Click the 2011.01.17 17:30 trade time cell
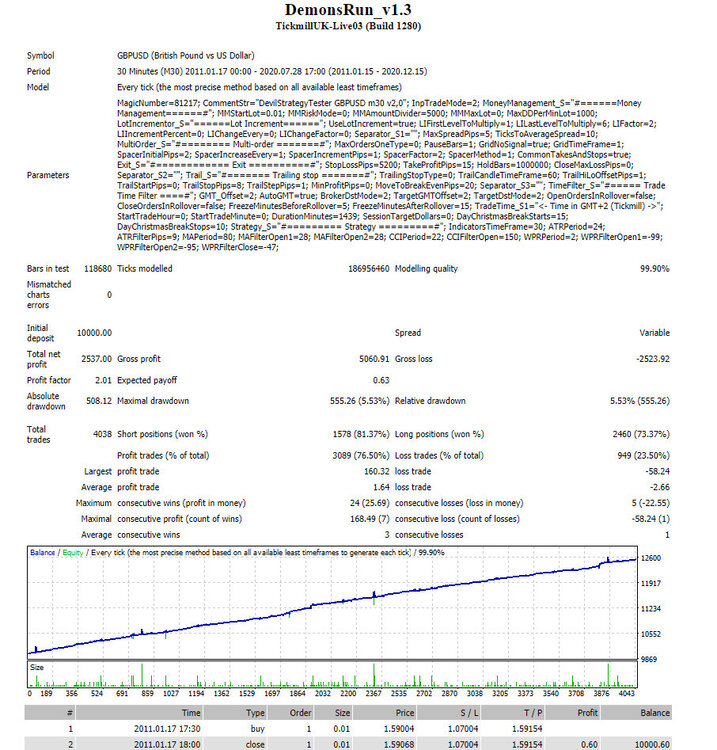Image resolution: width=717 pixels, height=750 pixels. (167, 729)
